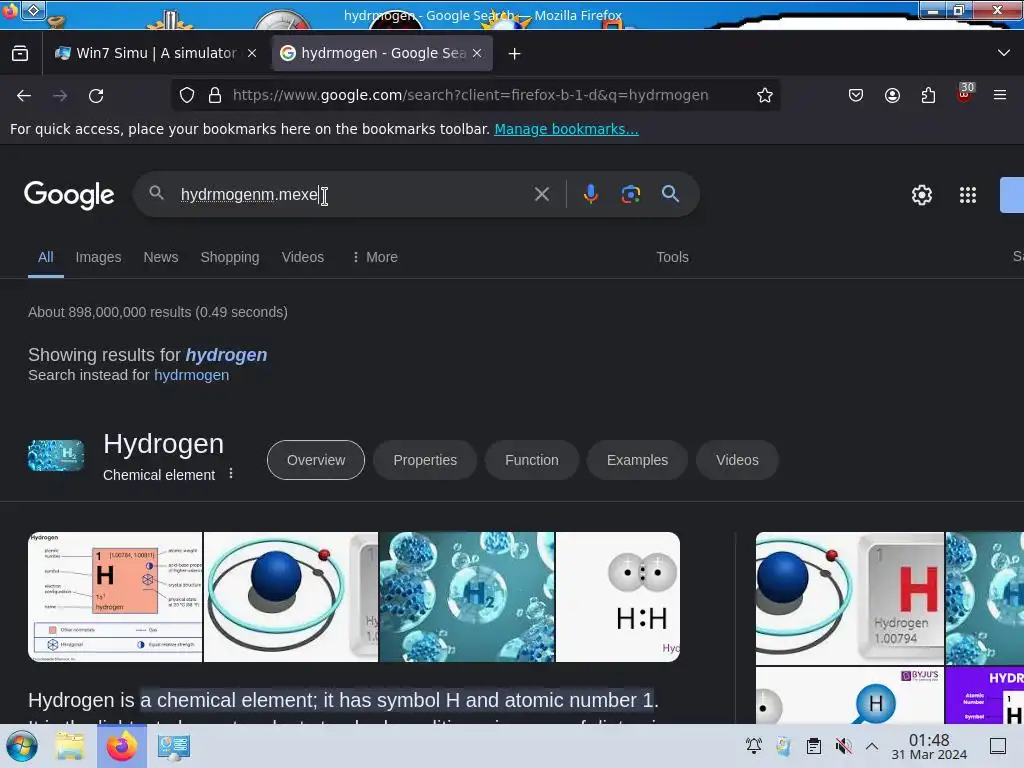Open the notification bell in system tray
The image size is (1024, 768).
tap(754, 745)
